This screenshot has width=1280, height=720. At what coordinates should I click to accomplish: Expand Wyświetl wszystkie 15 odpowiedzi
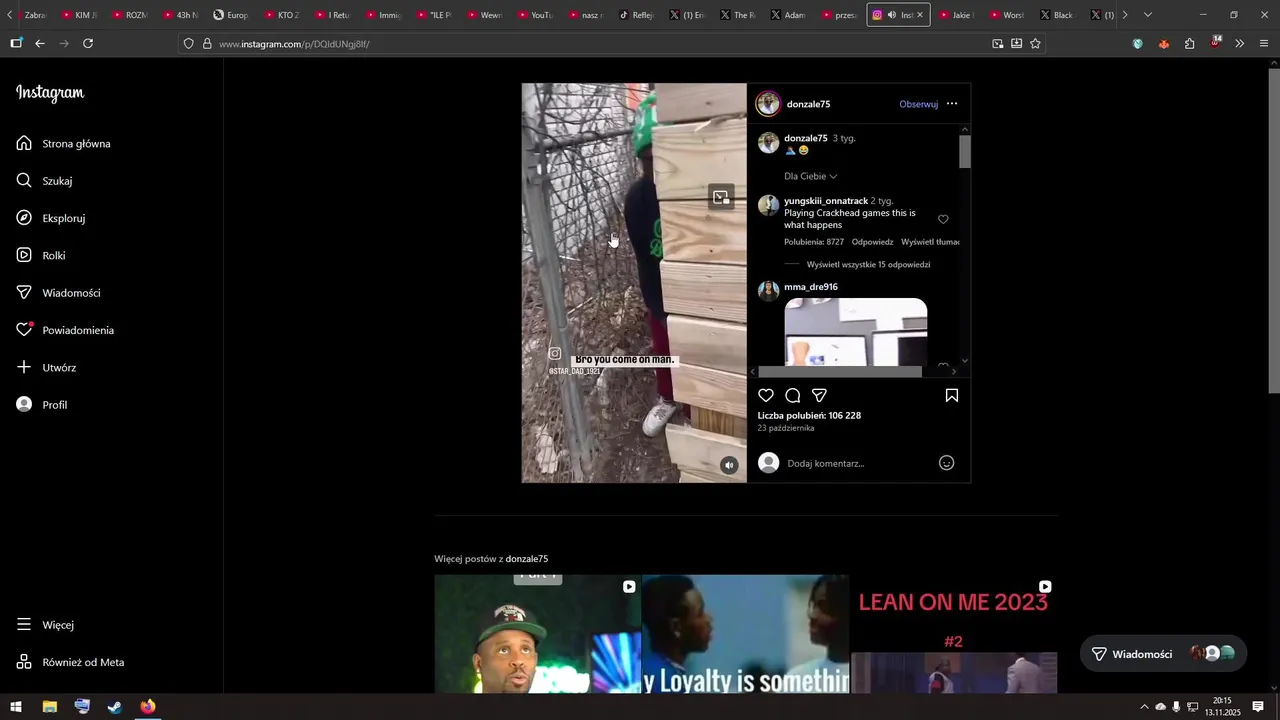868,265
